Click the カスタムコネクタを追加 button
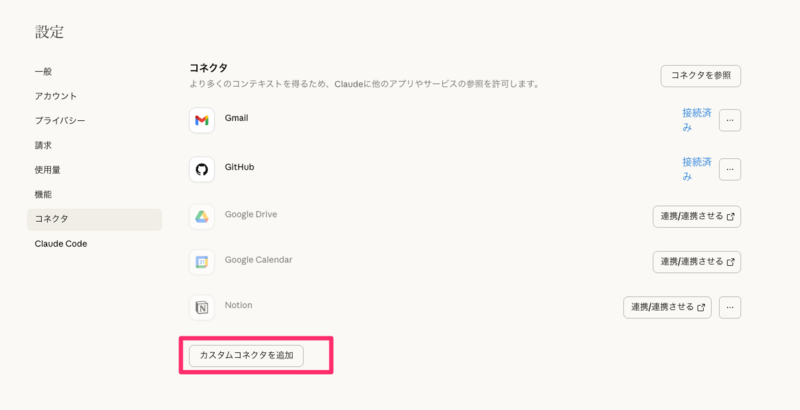The image size is (800, 410). click(246, 356)
